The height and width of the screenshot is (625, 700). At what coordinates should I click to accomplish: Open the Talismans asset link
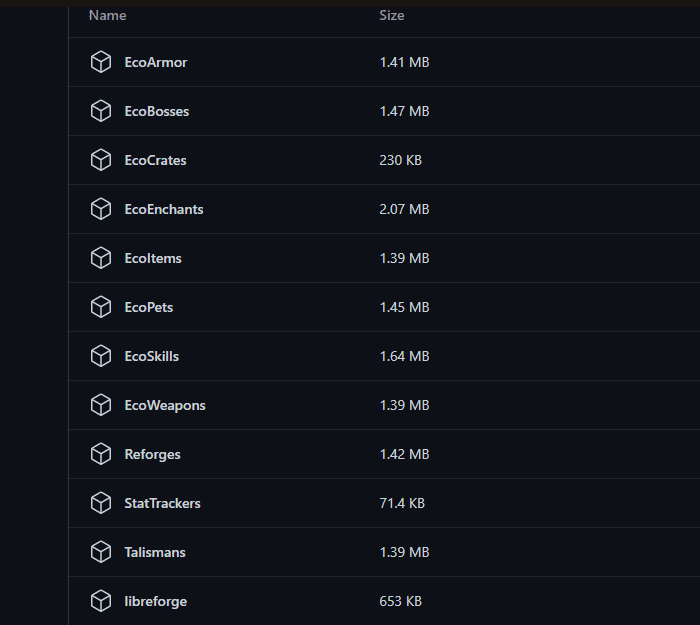click(155, 552)
